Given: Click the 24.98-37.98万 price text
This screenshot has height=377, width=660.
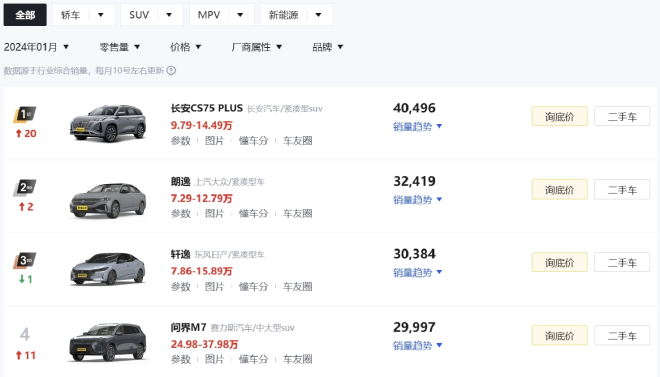Looking at the screenshot, I should 205,344.
